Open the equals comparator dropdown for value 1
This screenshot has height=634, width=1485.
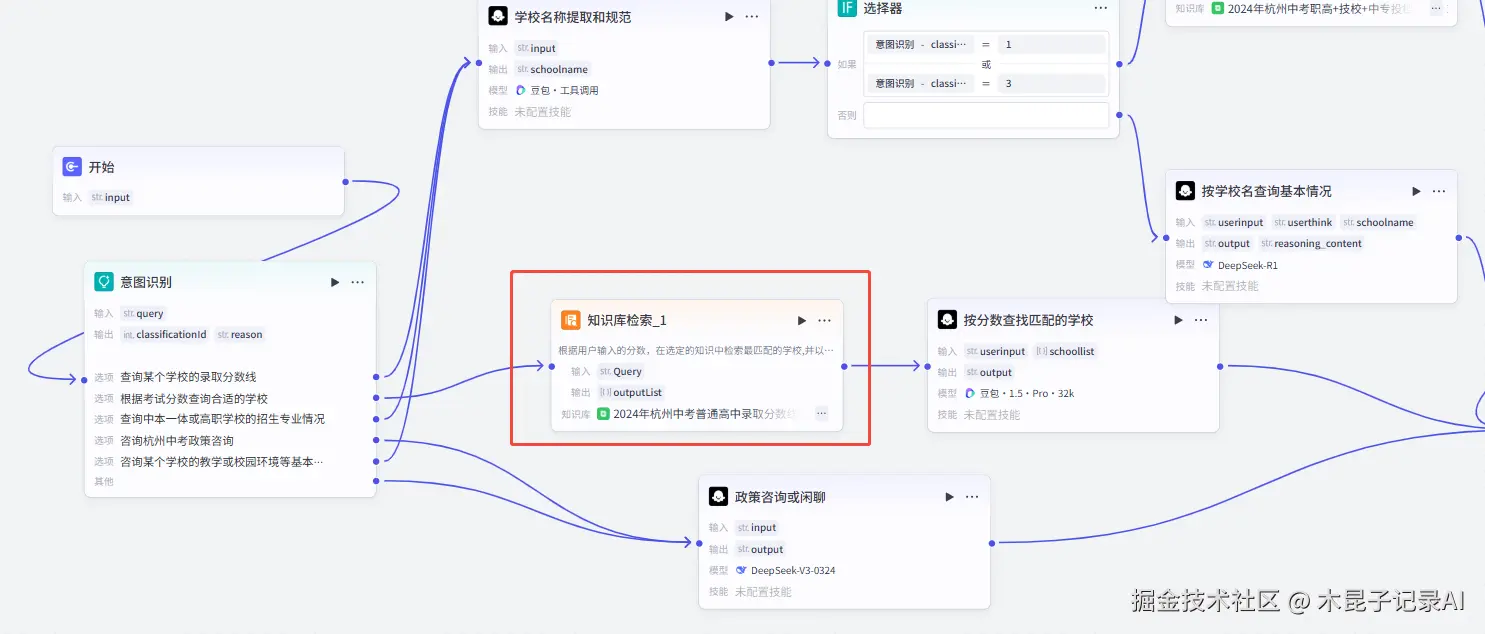988,44
